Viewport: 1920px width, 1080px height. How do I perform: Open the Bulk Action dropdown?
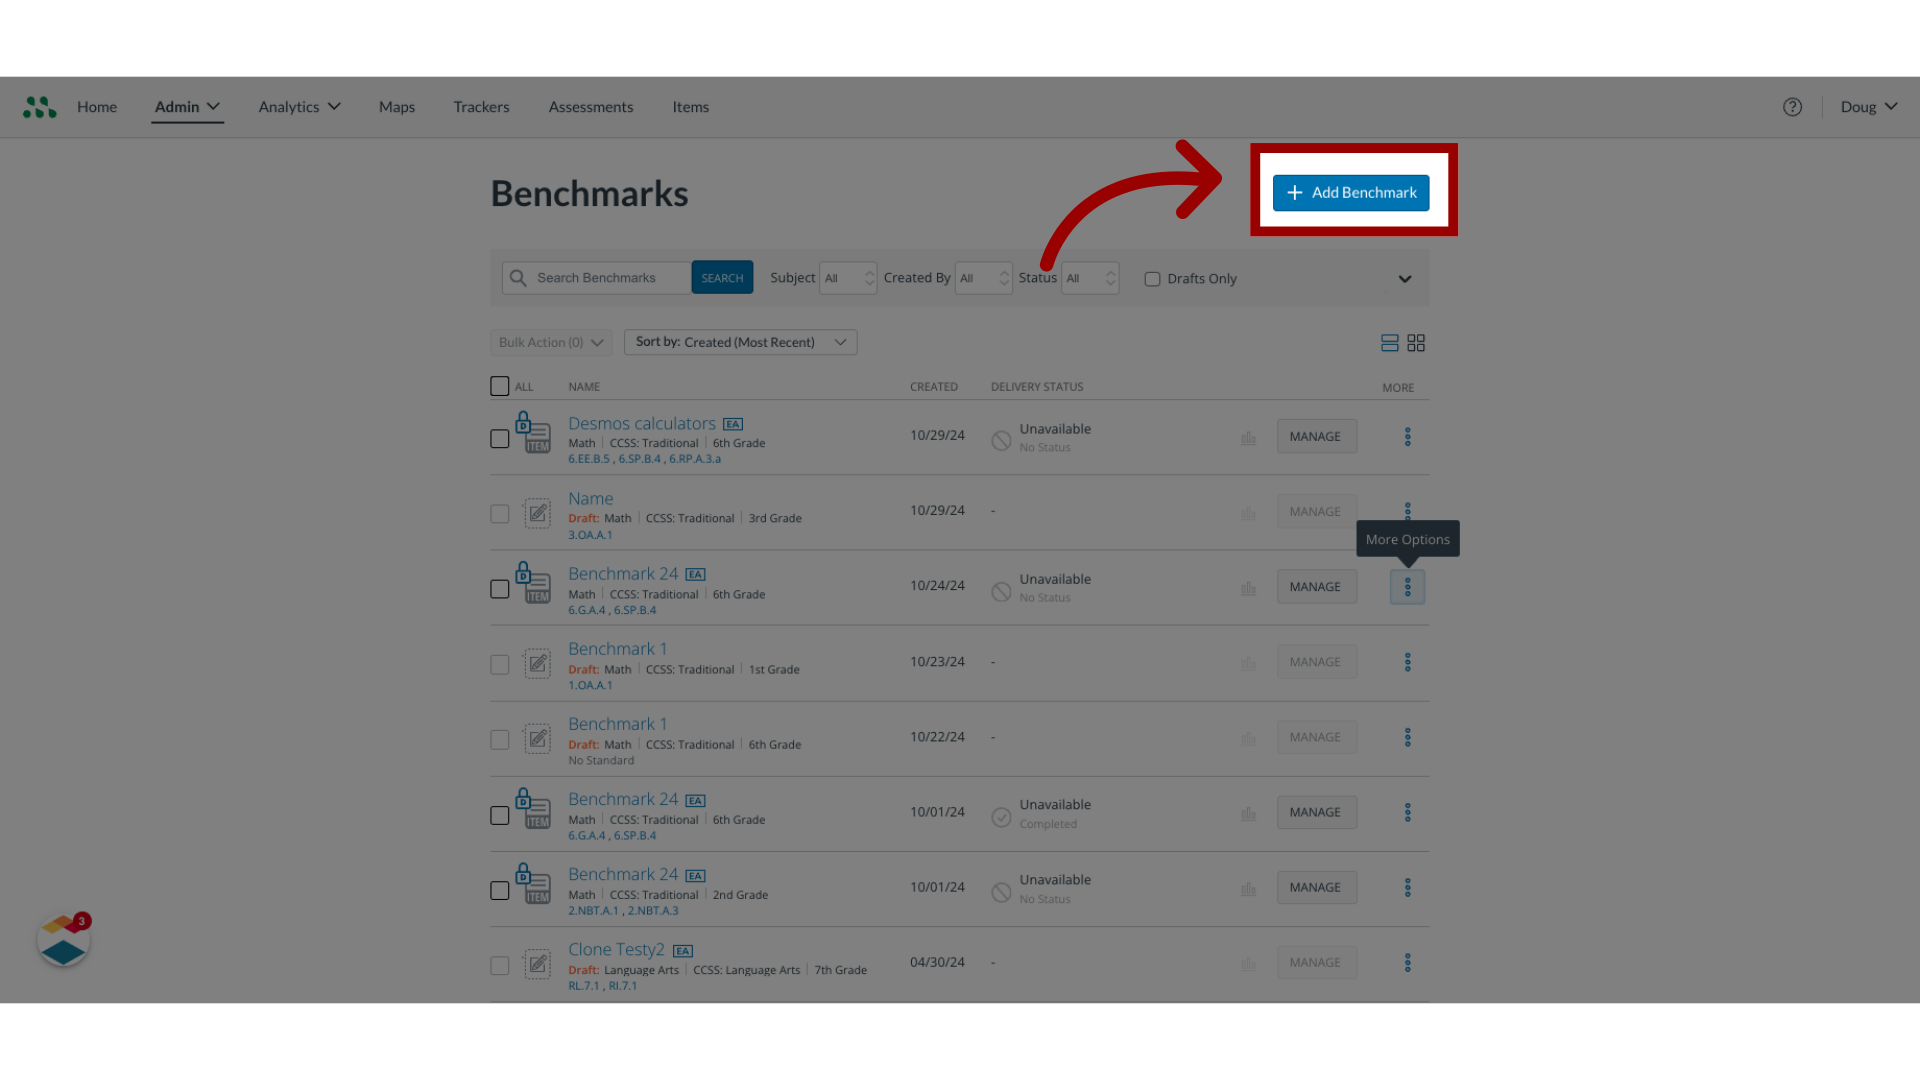click(x=551, y=342)
